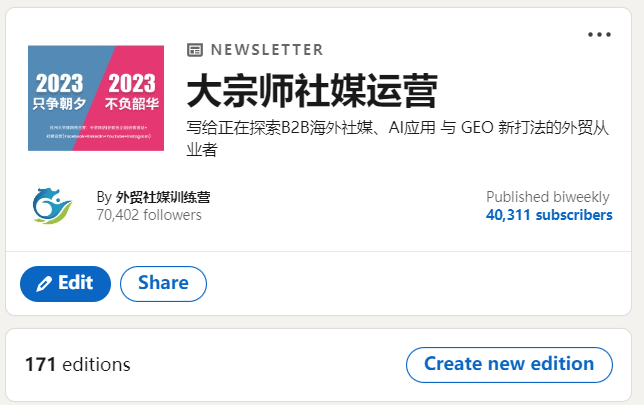Open the newsletter cover image
Viewport: 644px width, 405px height.
point(96,98)
